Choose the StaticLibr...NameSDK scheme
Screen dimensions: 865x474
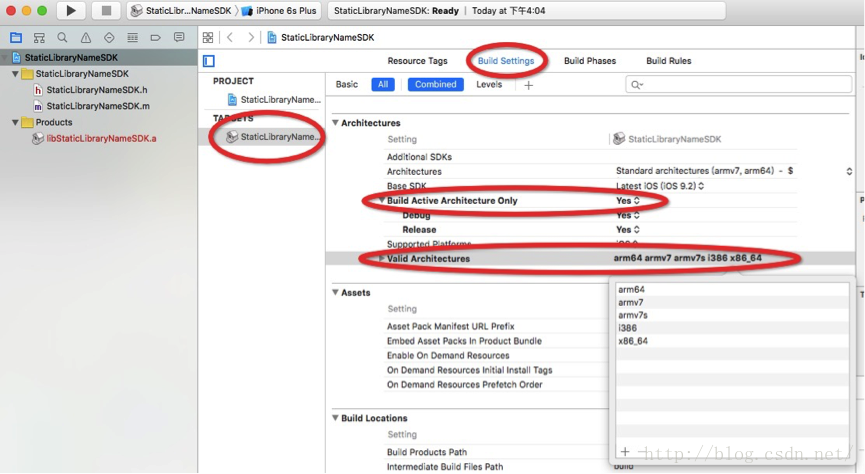point(181,10)
